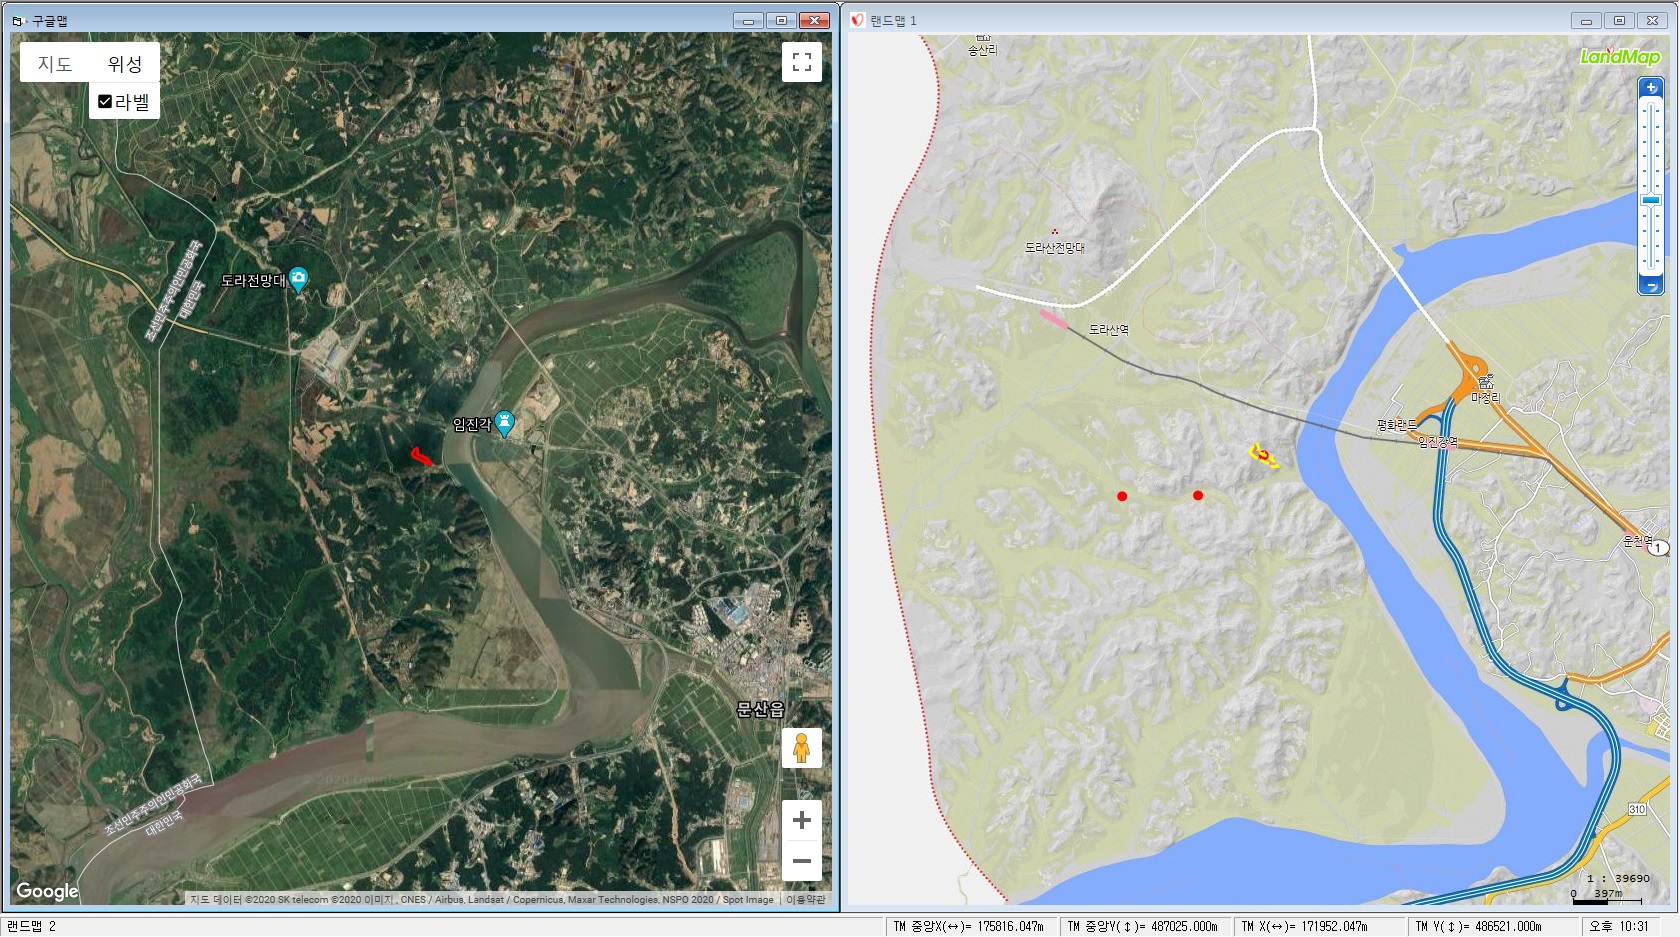Click LandMap zoom-out minus button
The width and height of the screenshot is (1680, 937).
1651,287
